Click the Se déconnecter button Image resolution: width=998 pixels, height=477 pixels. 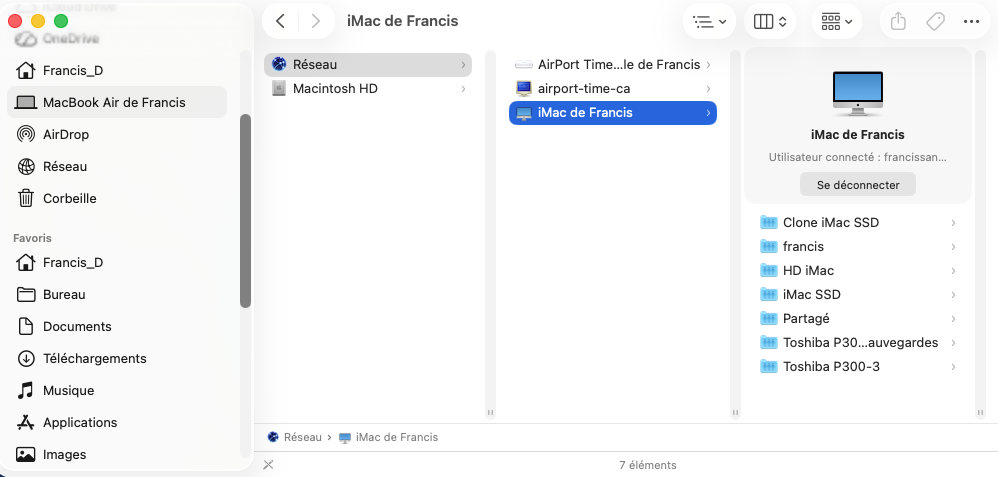tap(858, 185)
